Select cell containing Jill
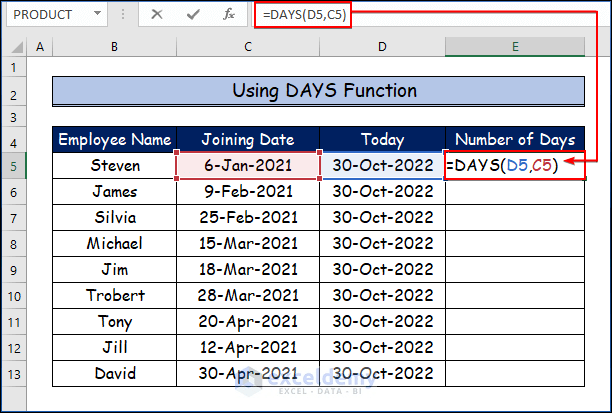 [x=114, y=347]
